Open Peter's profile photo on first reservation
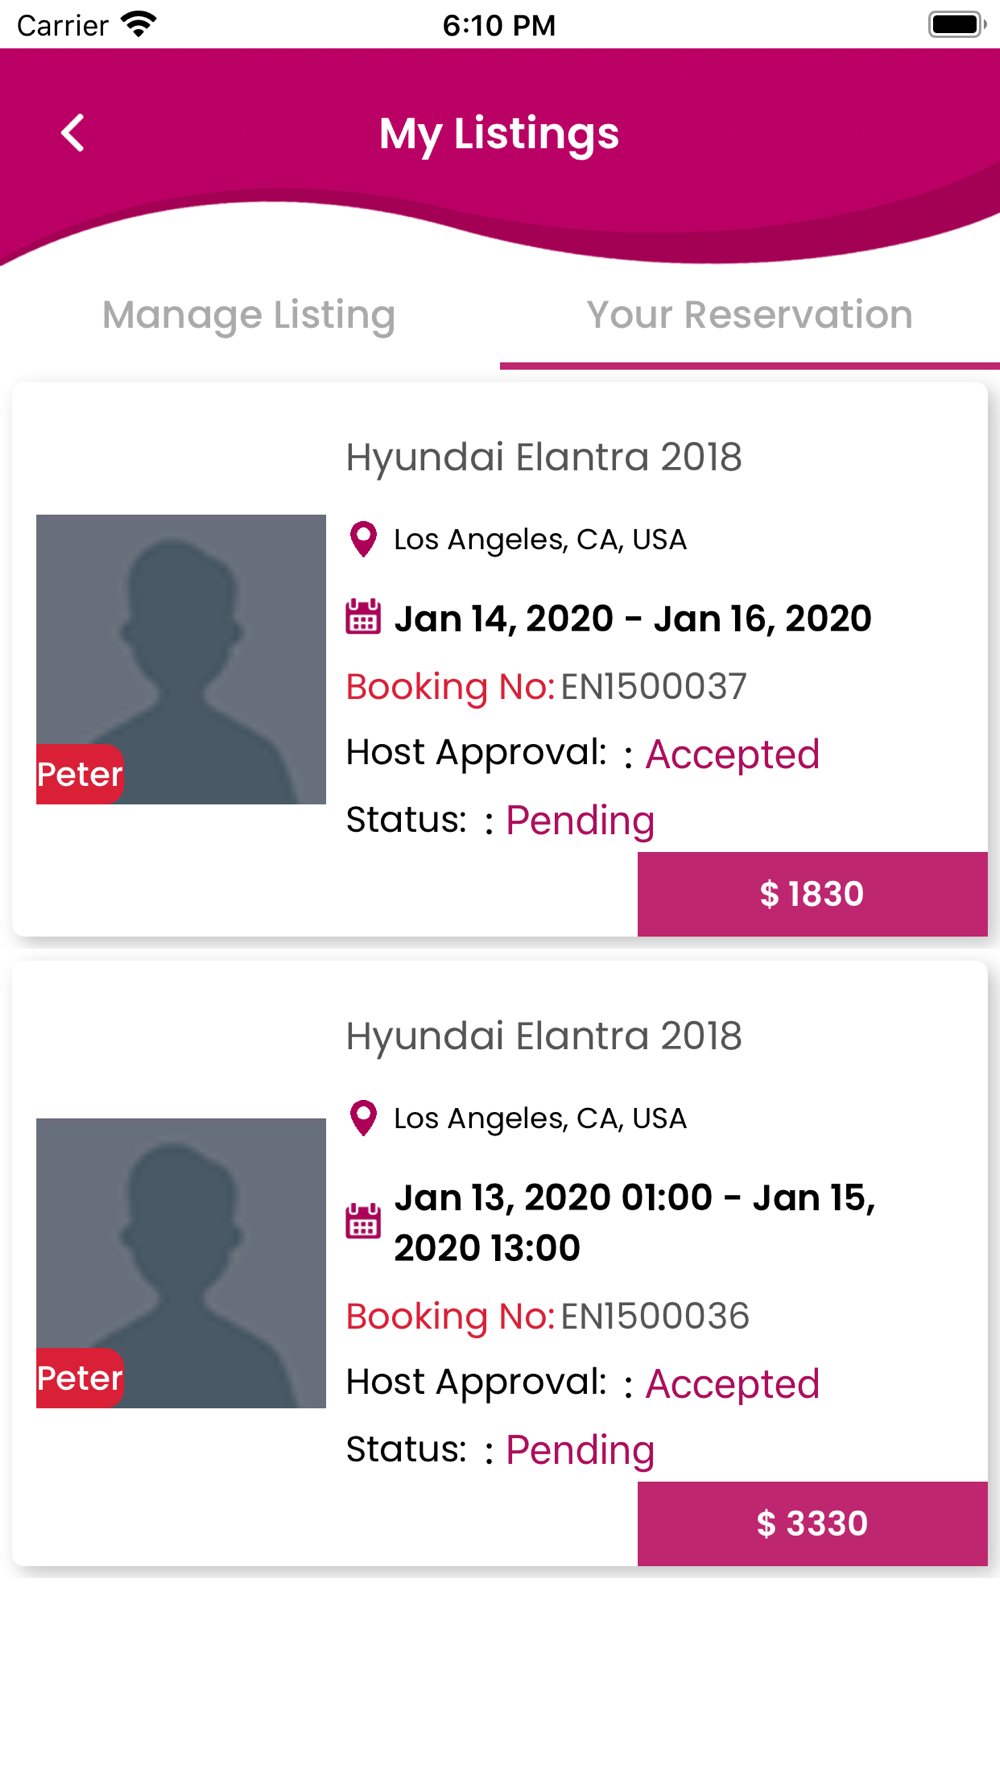 181,640
